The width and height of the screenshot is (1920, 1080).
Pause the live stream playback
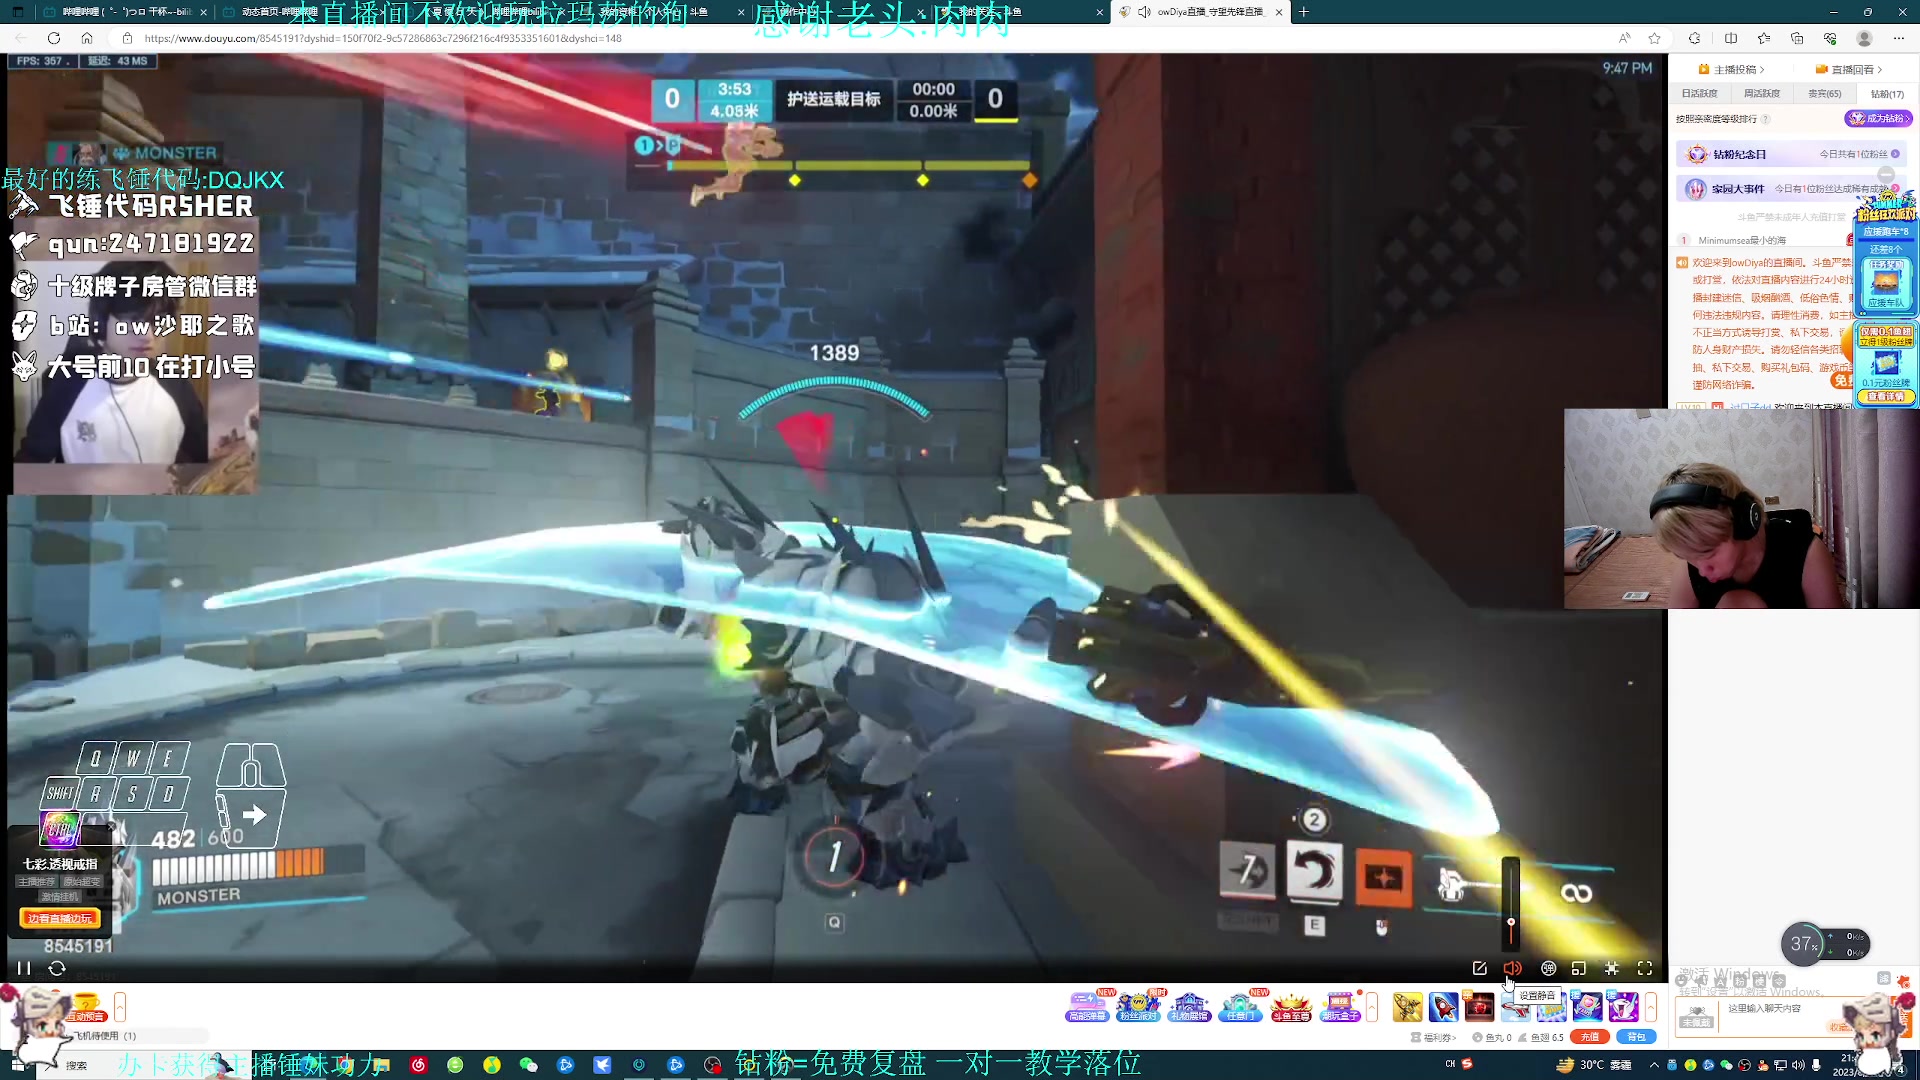[24, 968]
